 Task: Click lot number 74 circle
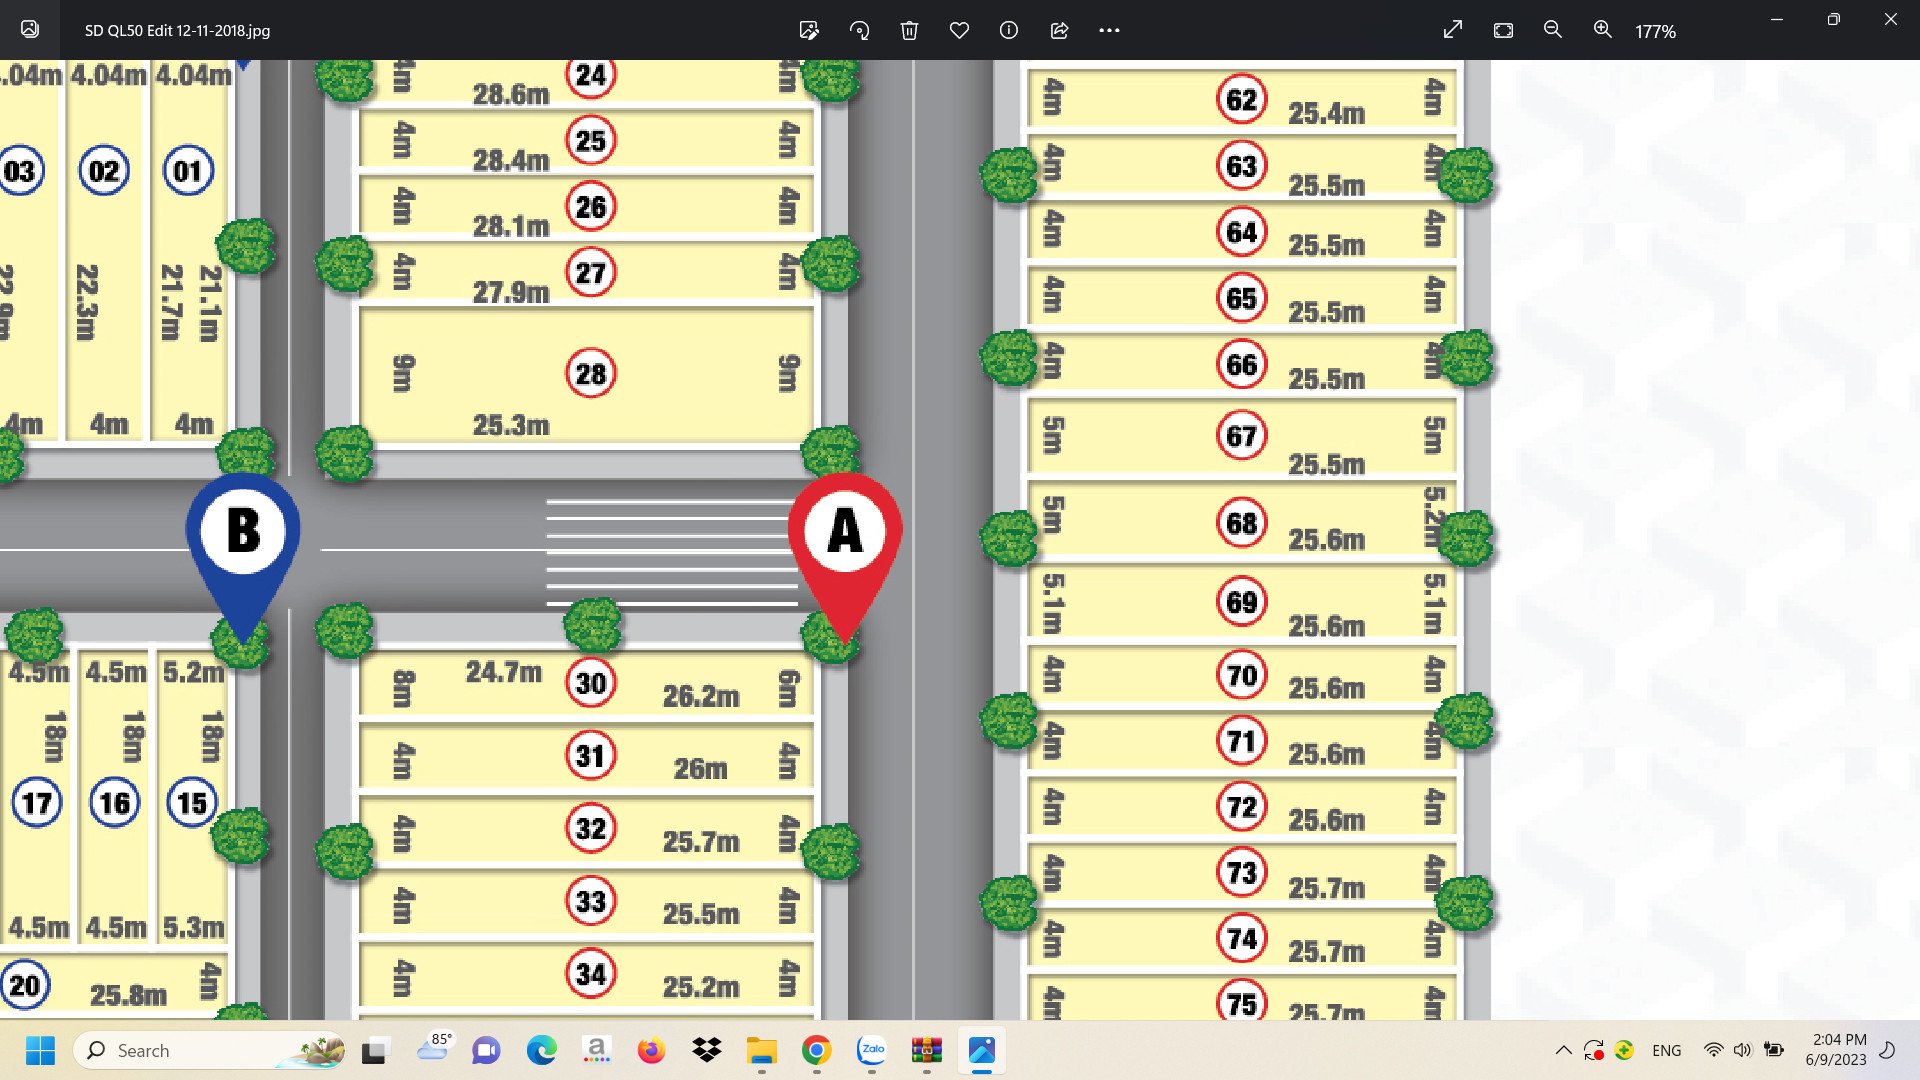(x=1241, y=938)
